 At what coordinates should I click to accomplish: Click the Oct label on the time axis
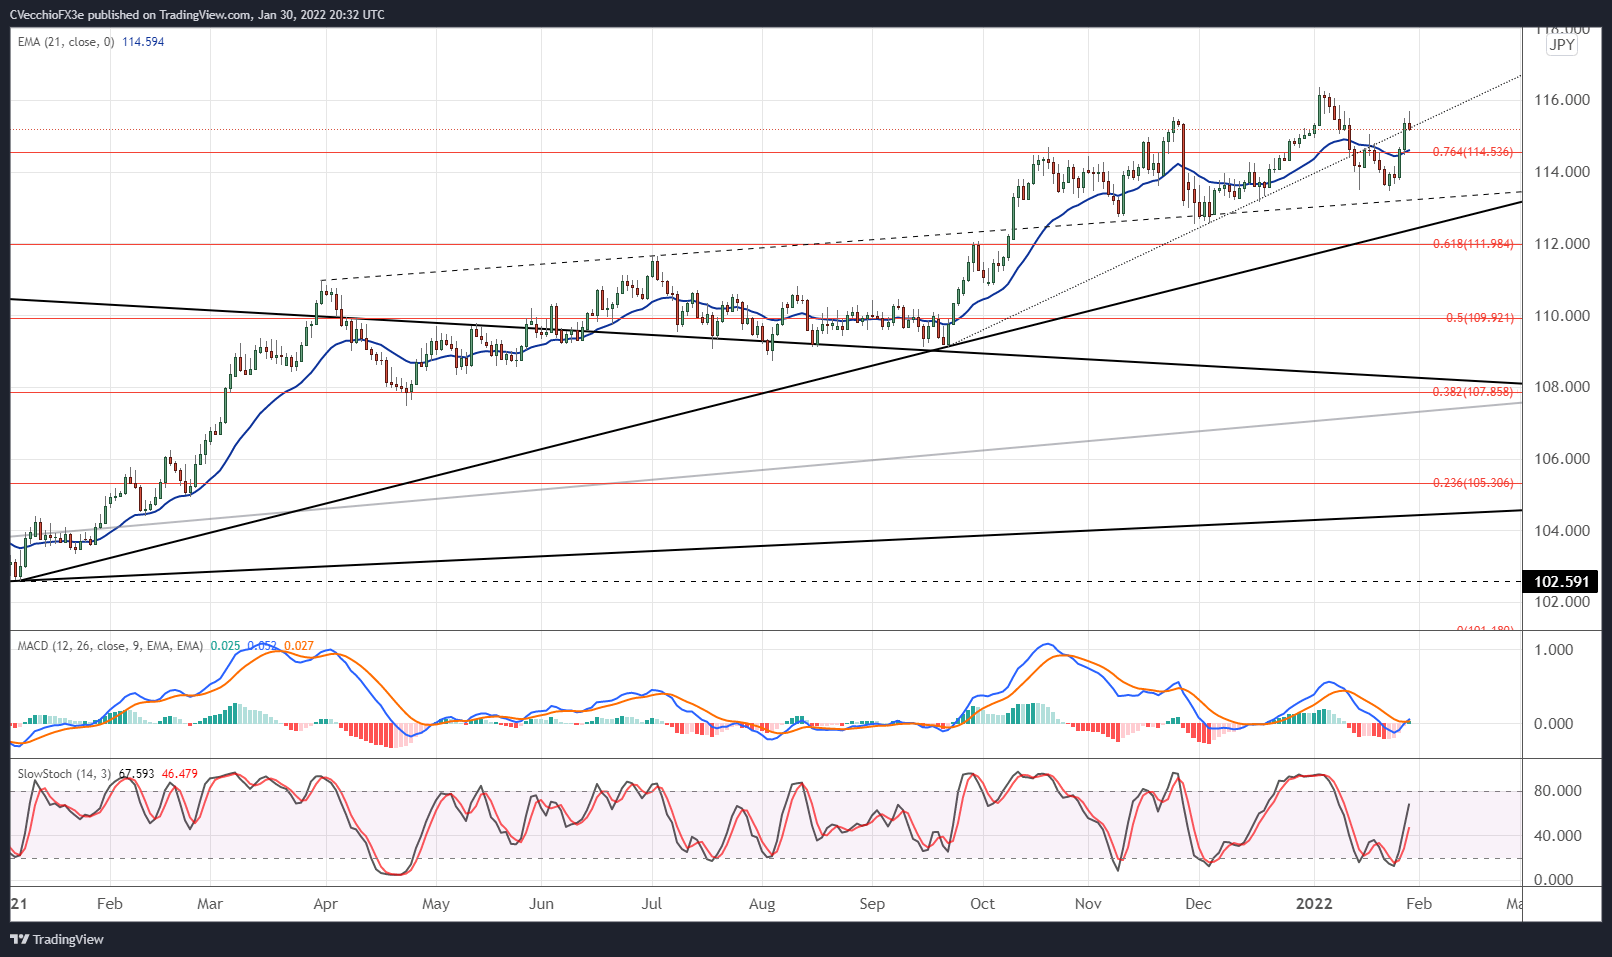click(x=982, y=904)
